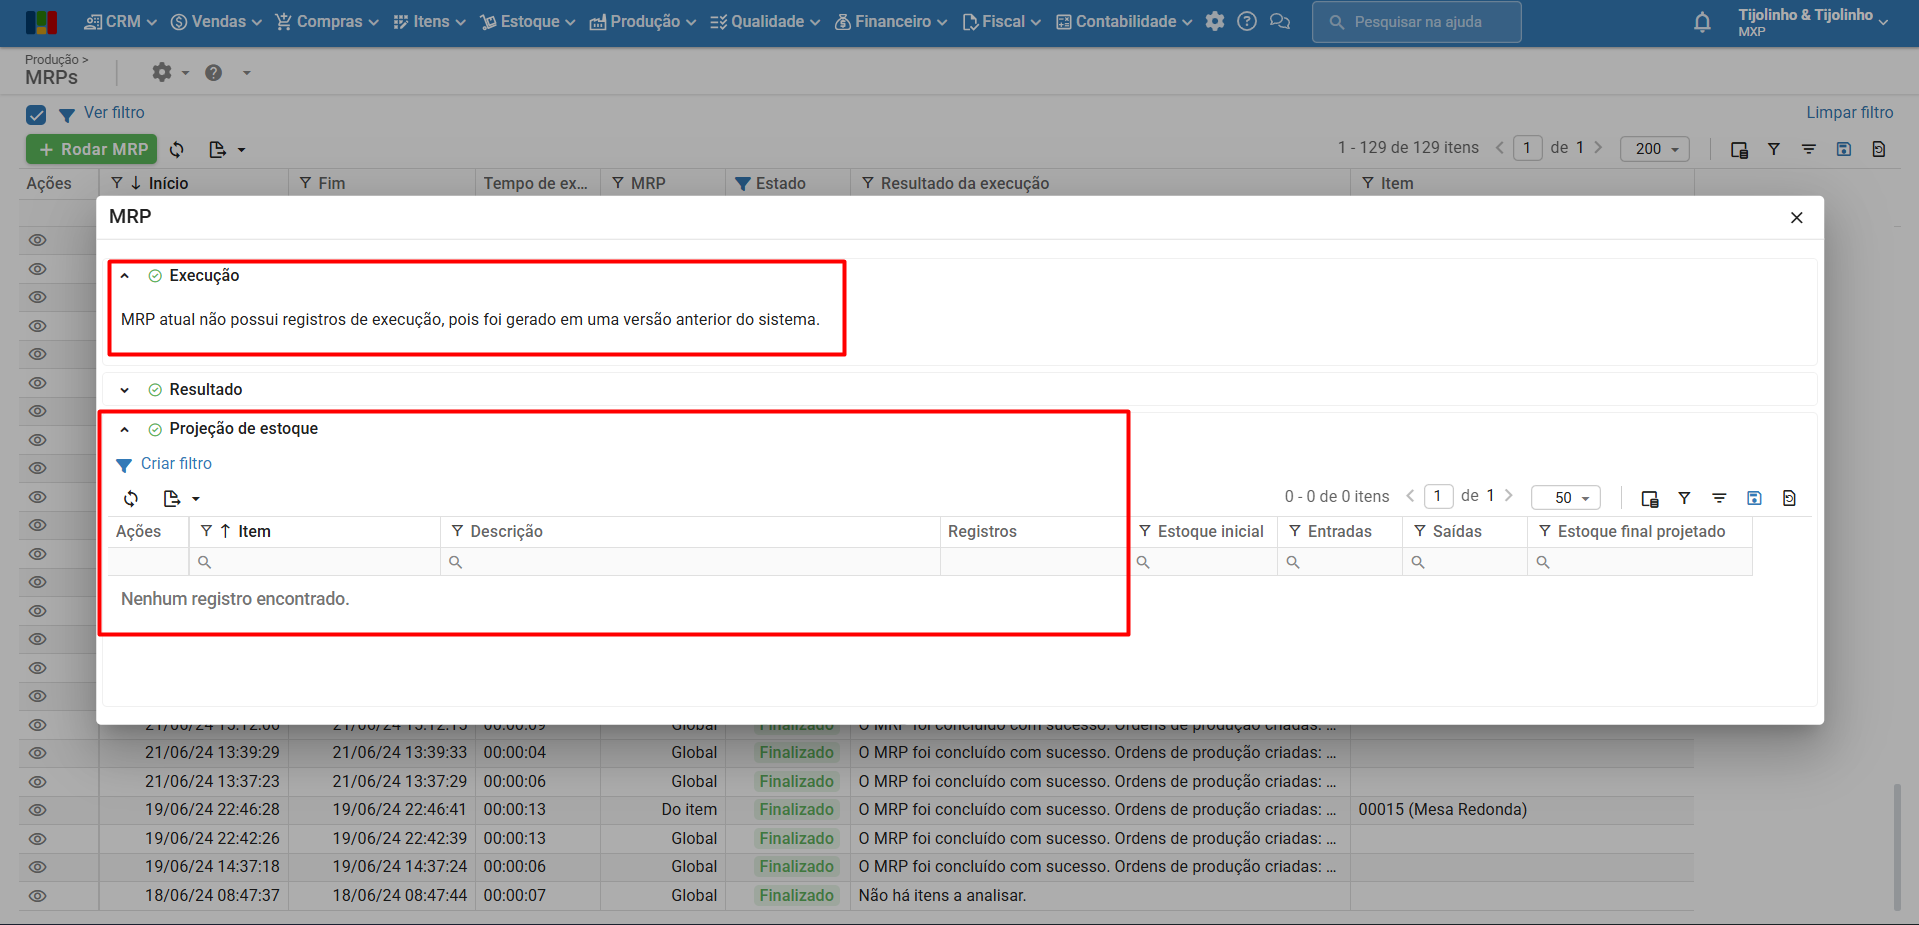
Task: View the MRP started 21/06/24 13:39:29
Action: click(x=38, y=753)
